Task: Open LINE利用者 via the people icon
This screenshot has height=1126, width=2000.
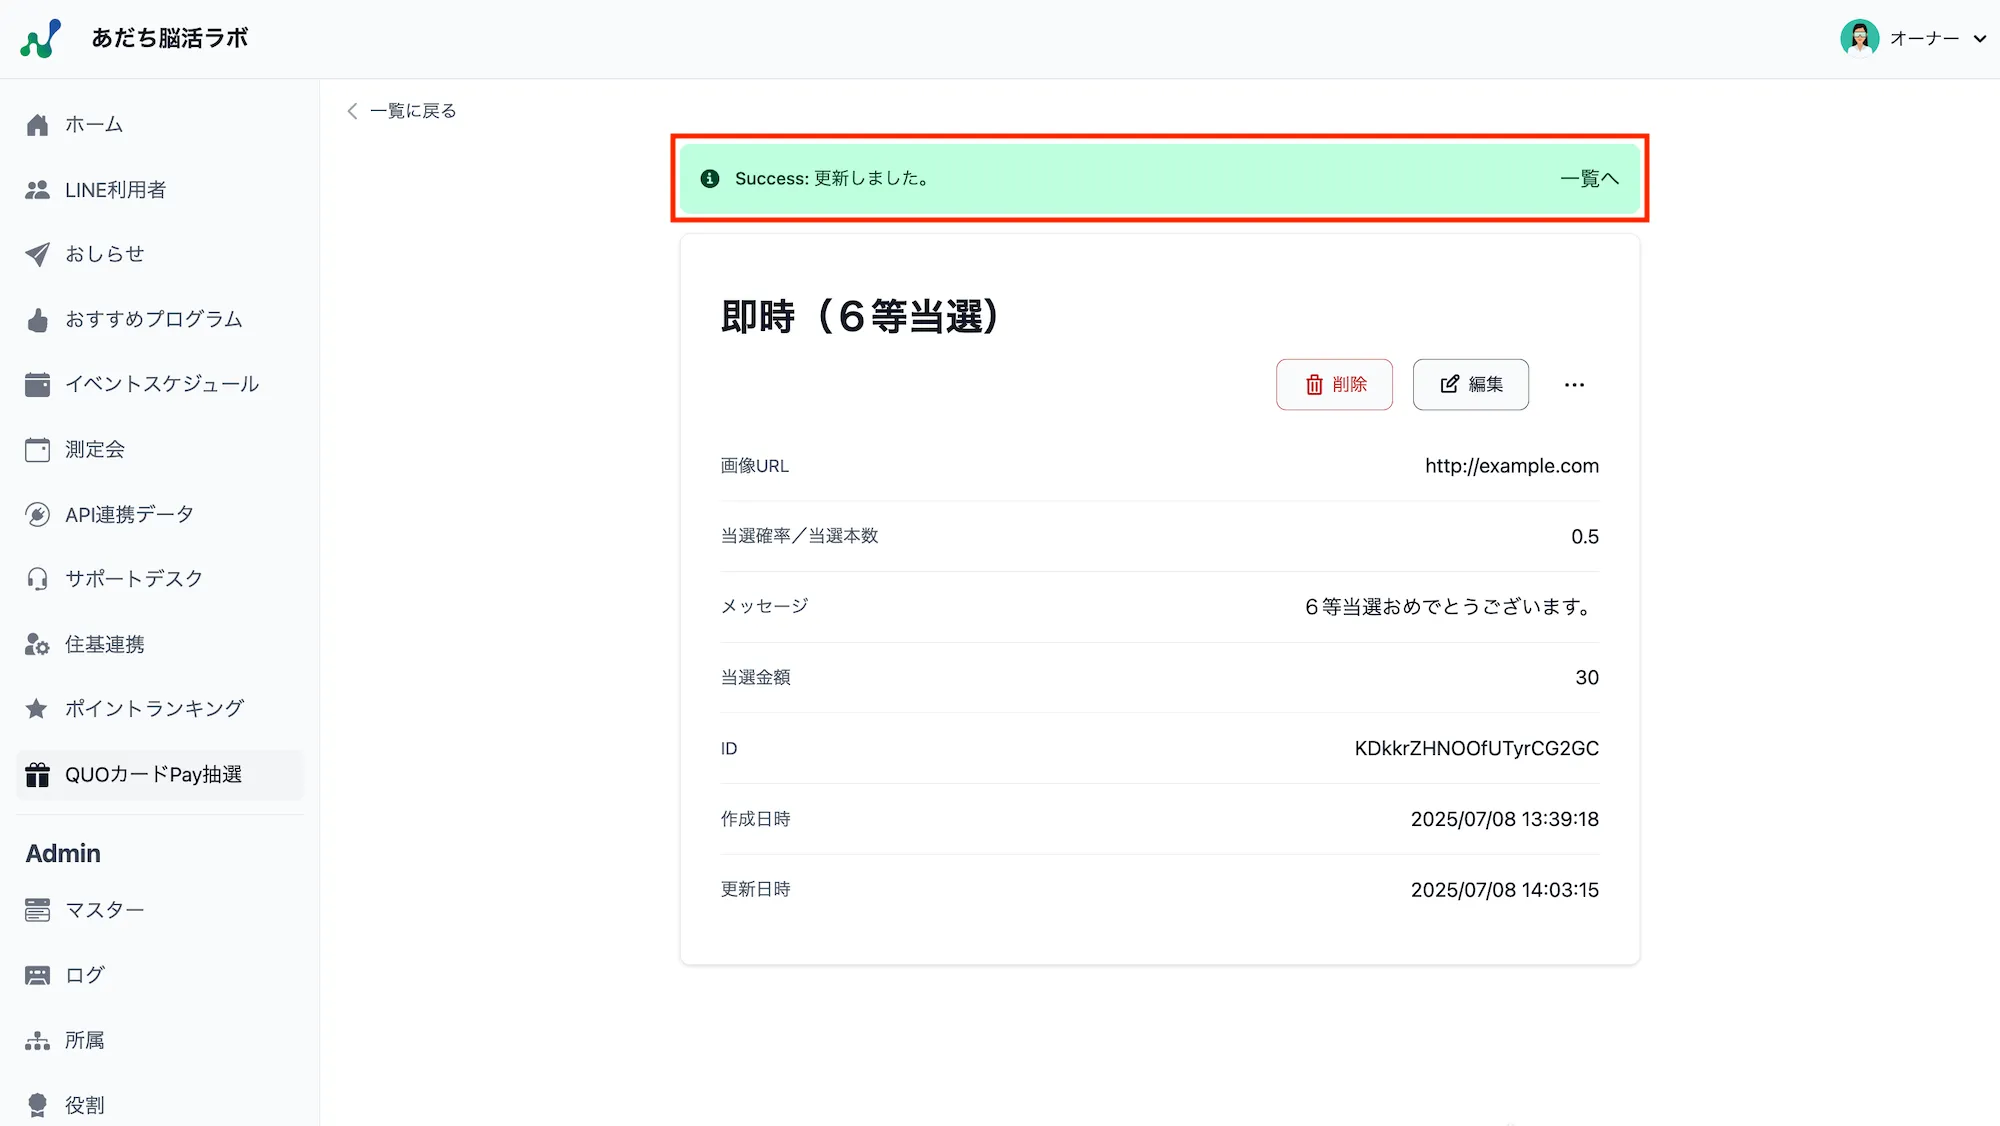Action: tap(37, 189)
